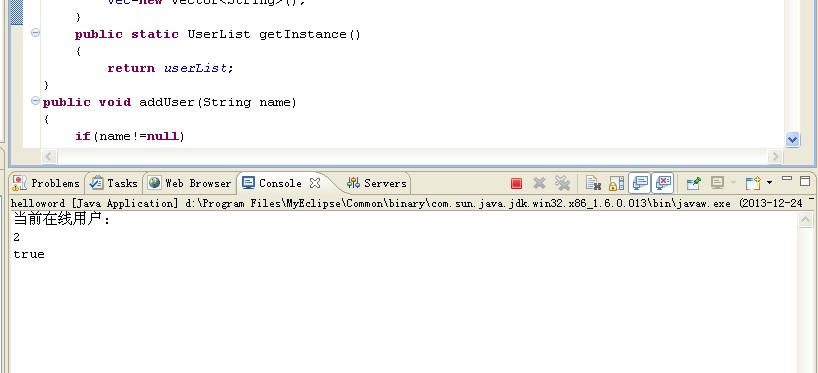Toggle Show Console When Standard Error Changes
Viewport: 818px width, 373px height.
coord(663,183)
